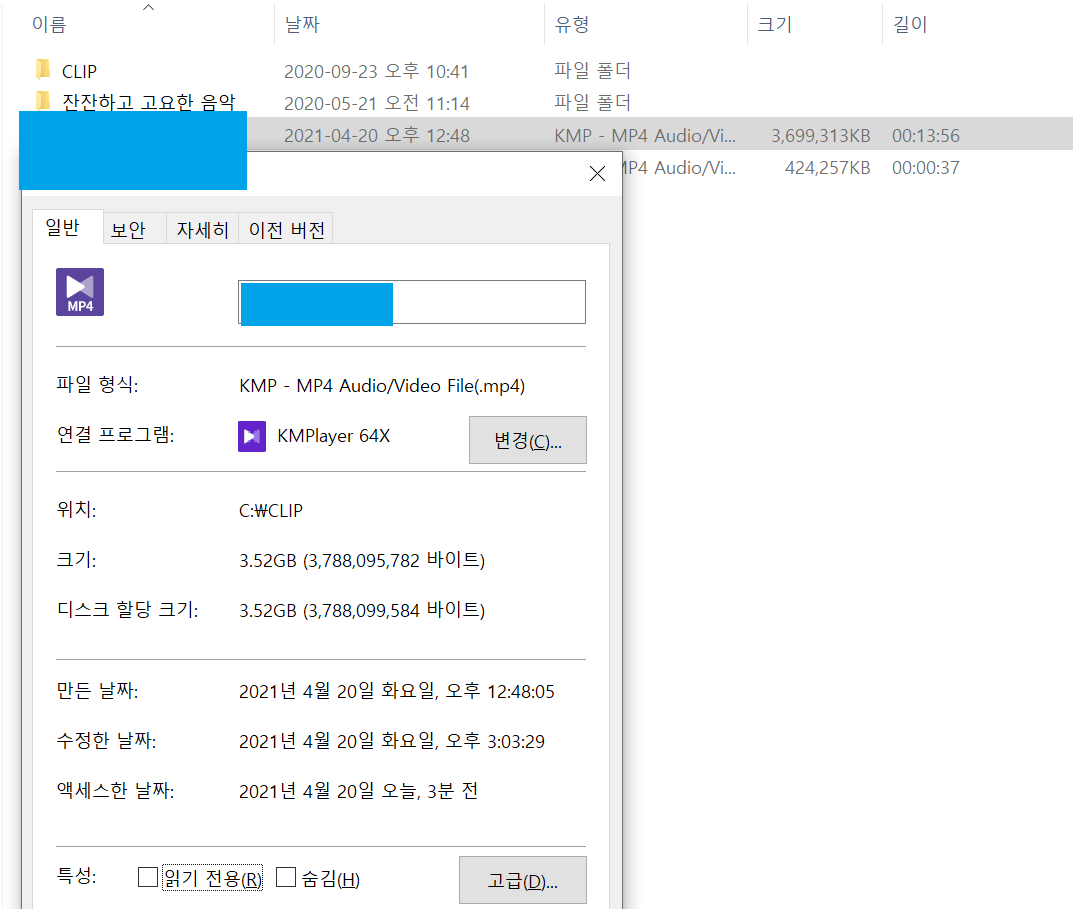The width and height of the screenshot is (1073, 909).
Task: Sort files by the 날짜 column header
Action: 302,25
